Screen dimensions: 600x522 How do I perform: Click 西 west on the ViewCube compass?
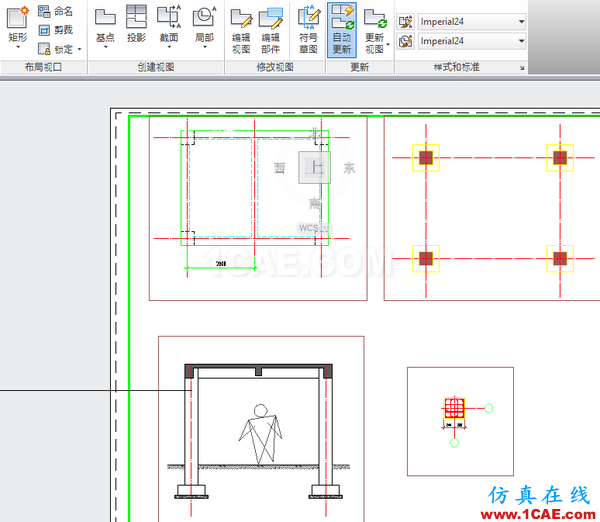point(280,168)
